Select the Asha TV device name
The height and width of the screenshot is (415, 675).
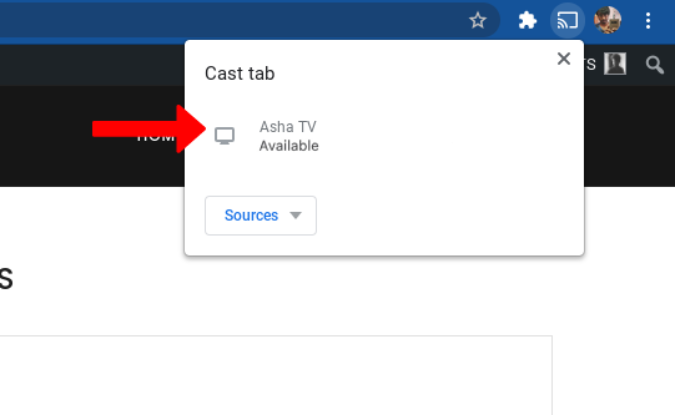coord(288,127)
